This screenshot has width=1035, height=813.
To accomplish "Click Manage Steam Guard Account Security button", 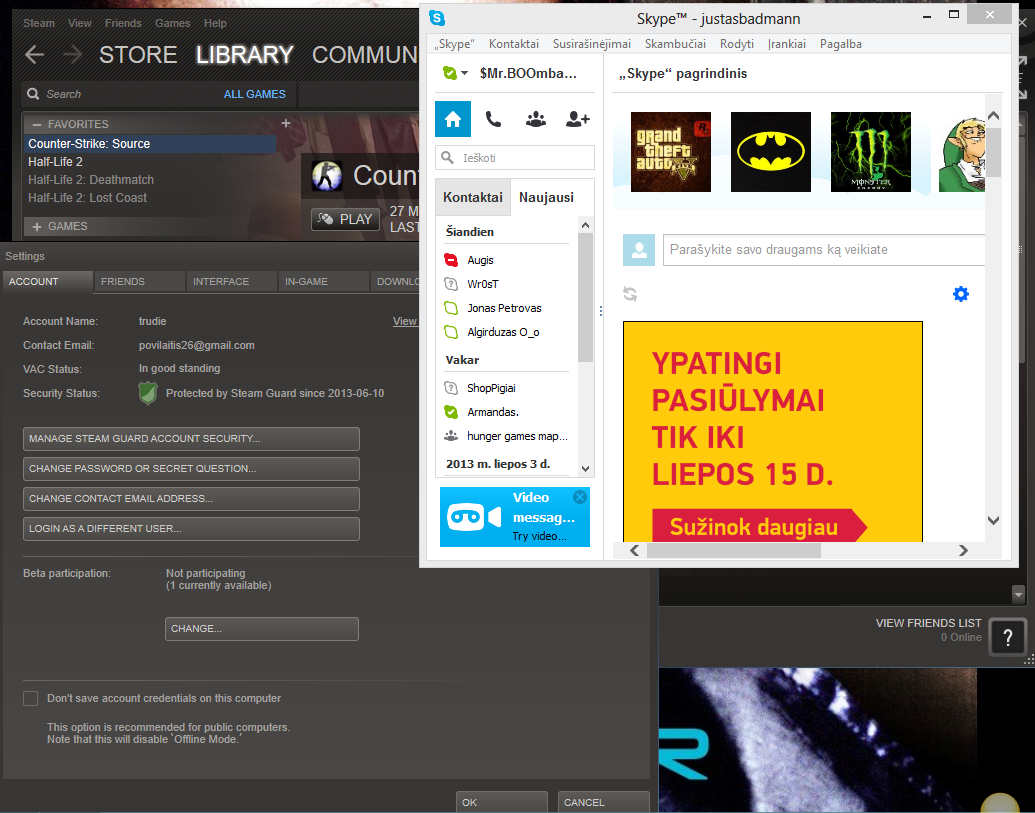I will (191, 439).
